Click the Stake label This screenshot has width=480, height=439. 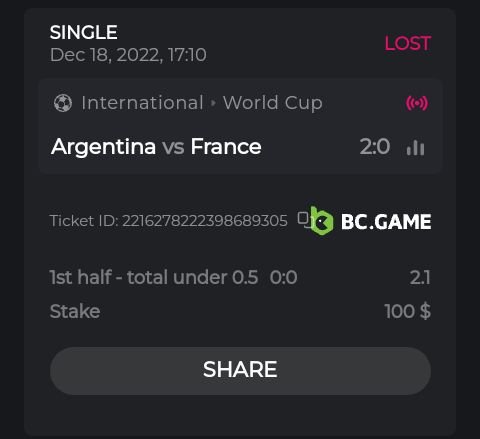(75, 311)
